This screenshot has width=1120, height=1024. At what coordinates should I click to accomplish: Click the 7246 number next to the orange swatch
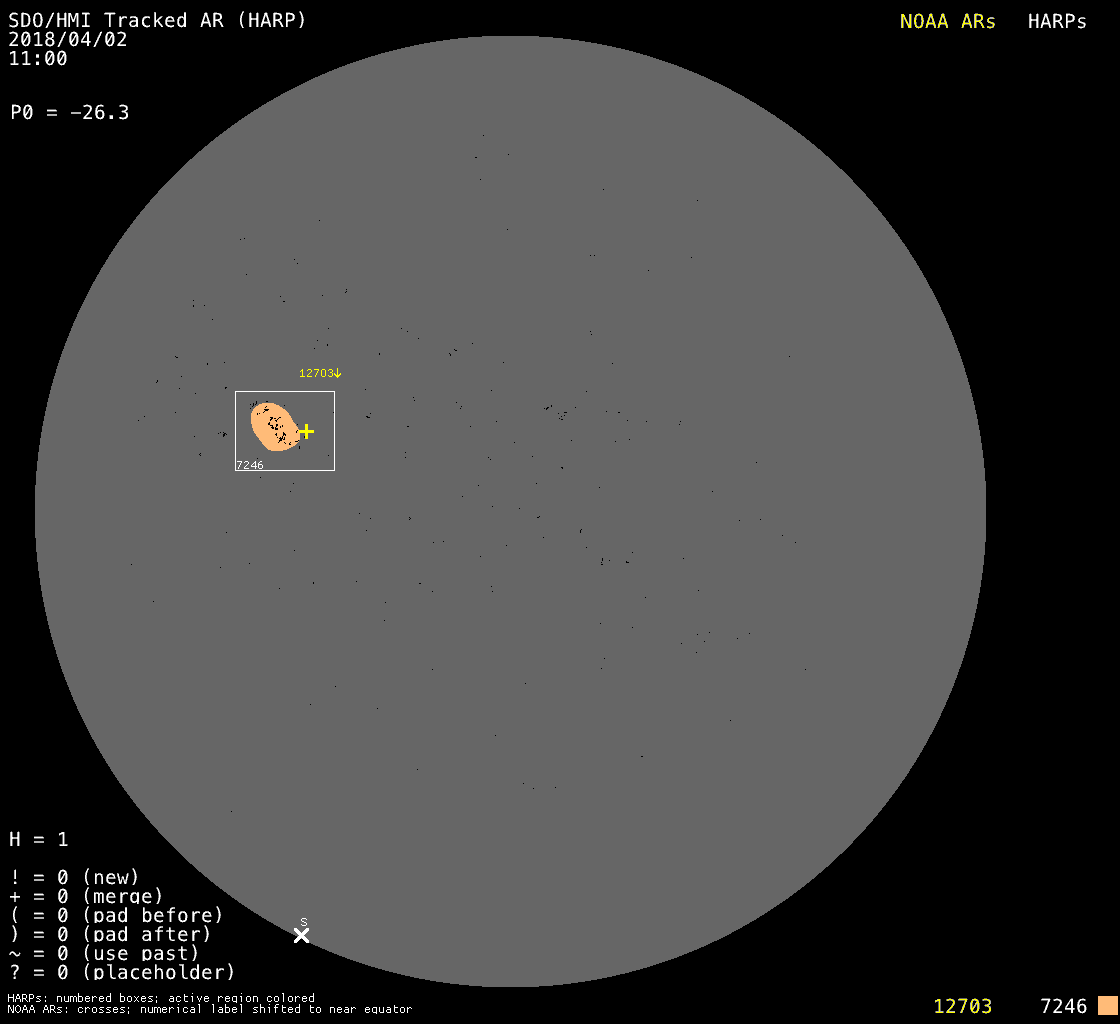point(1063,1006)
